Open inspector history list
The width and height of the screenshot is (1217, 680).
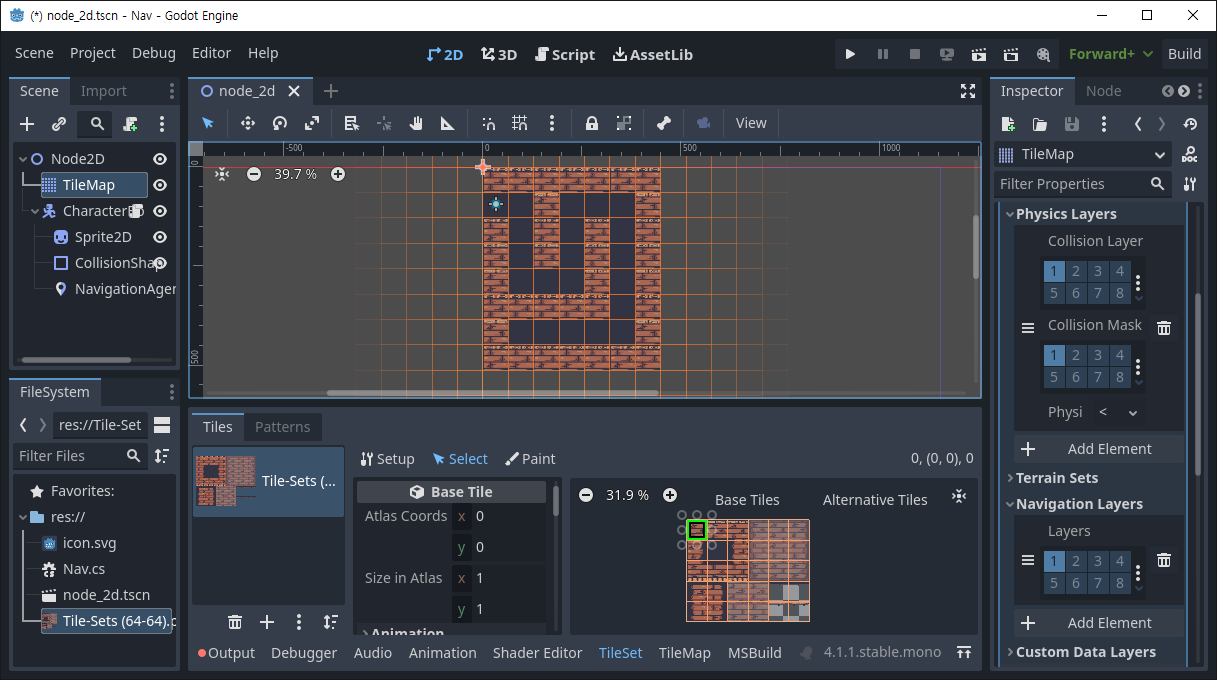pos(1190,124)
